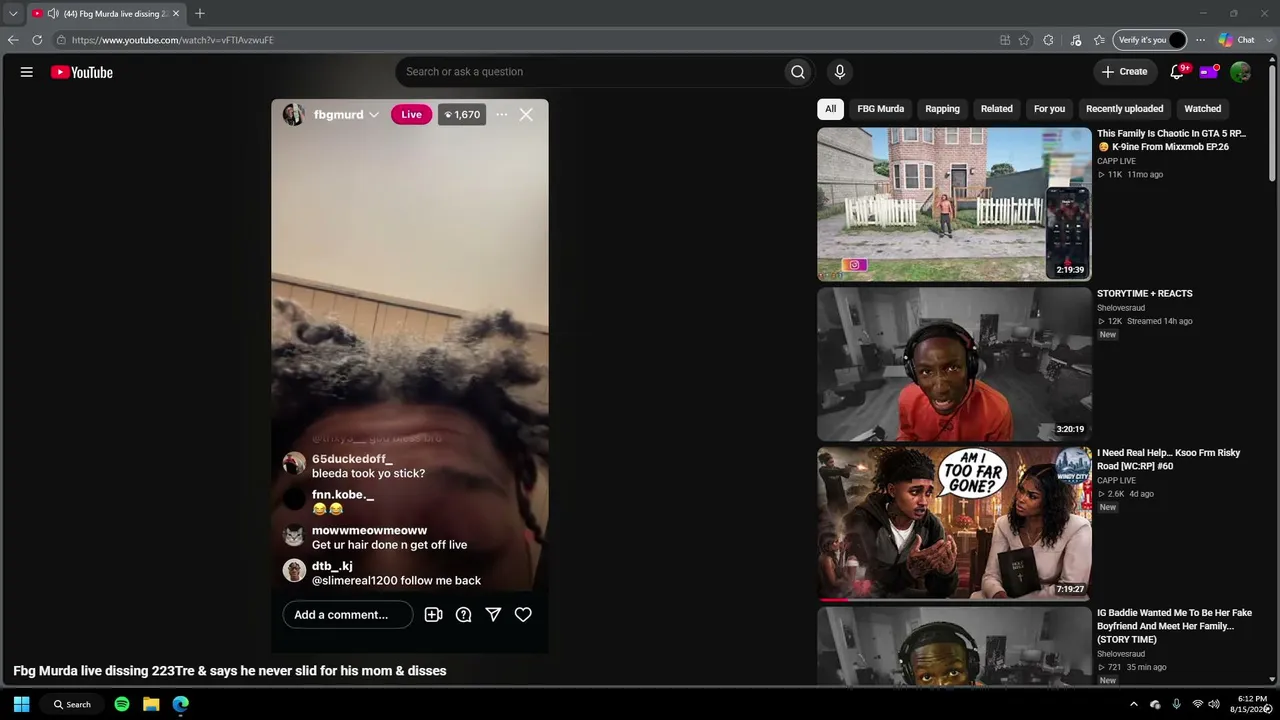Open the browser app-grid icon in address bar
The image size is (1280, 720).
1005,40
